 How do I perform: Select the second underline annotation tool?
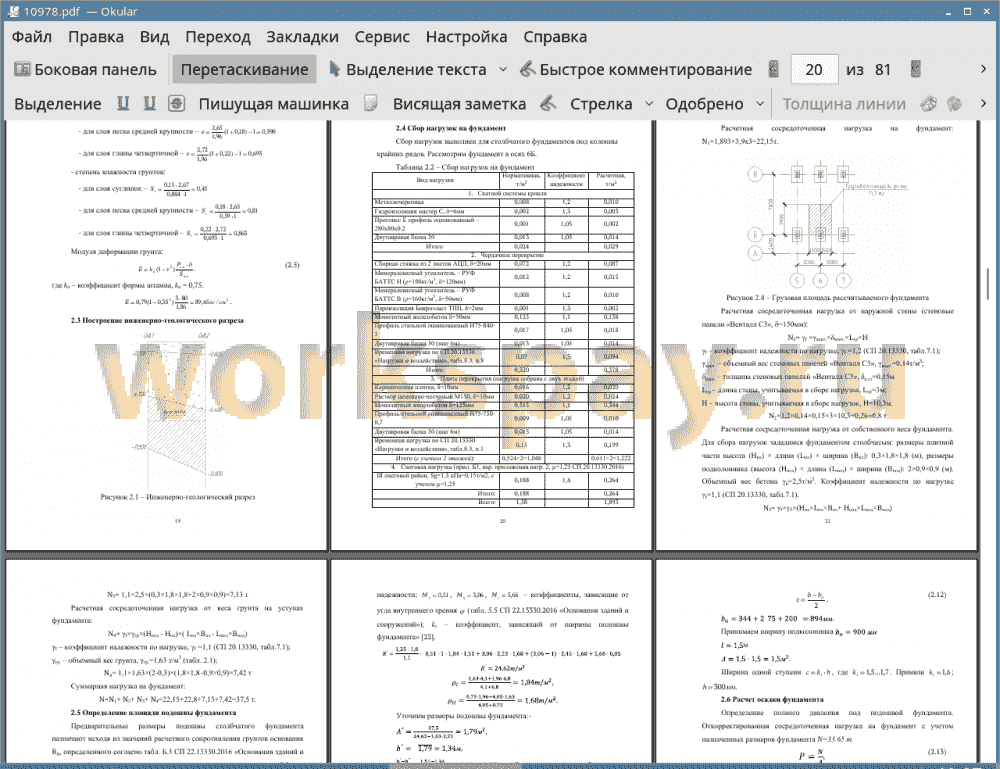coord(150,103)
